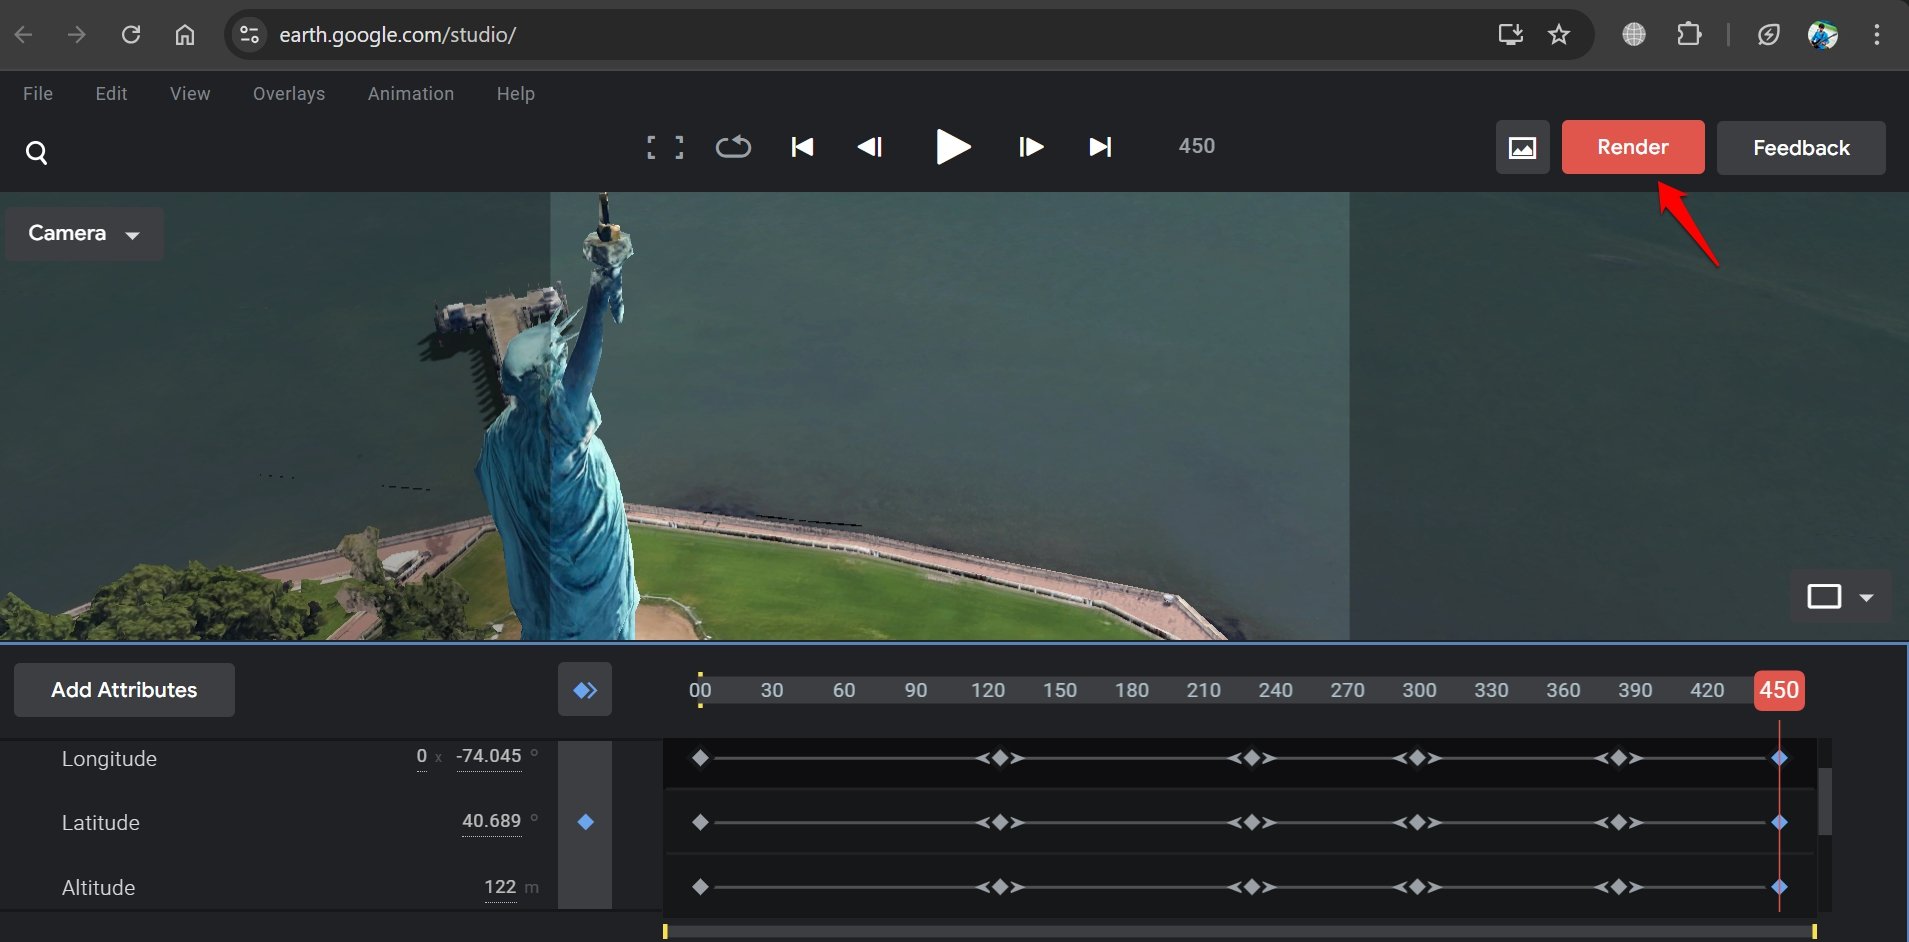
Task: Click frame 120 on timeline ruler
Action: click(988, 690)
